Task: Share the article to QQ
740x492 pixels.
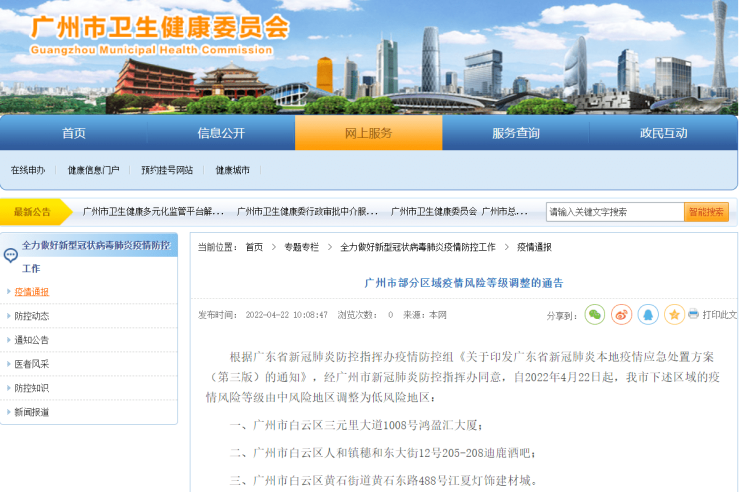Action: (648, 314)
